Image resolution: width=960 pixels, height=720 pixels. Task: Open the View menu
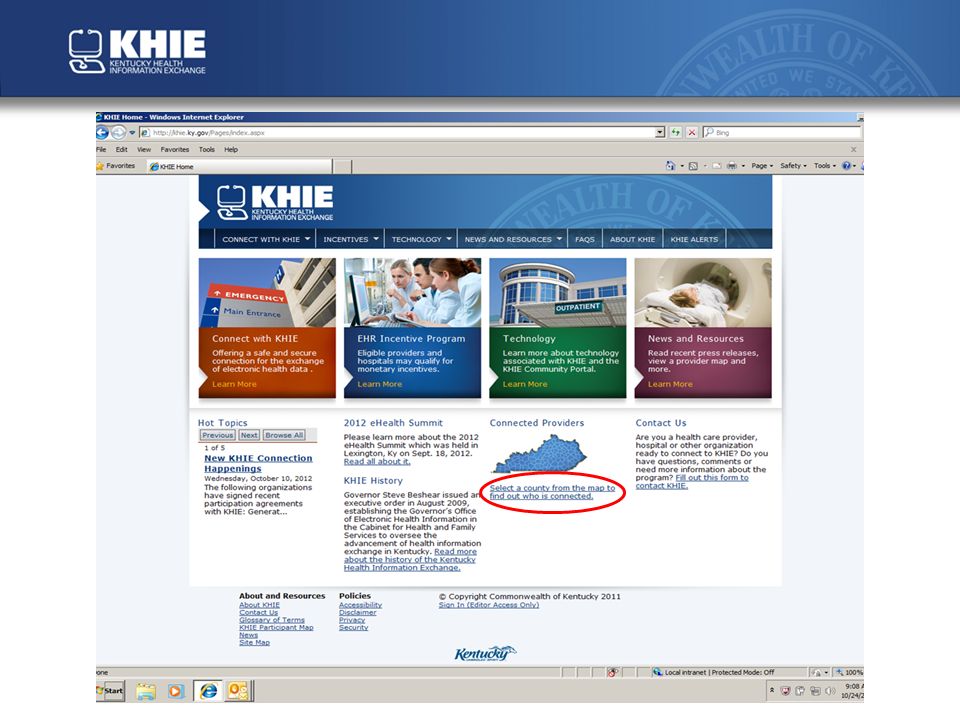[144, 149]
